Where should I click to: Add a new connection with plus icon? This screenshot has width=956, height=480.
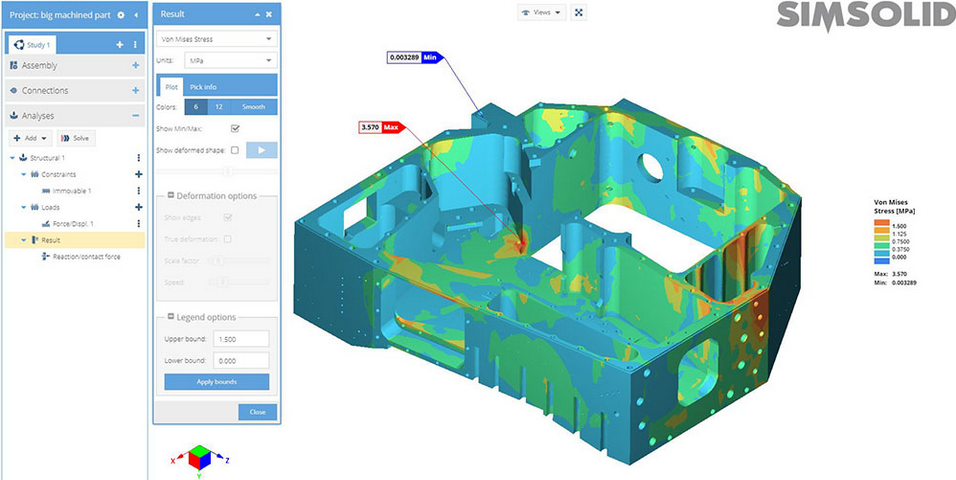coord(136,91)
